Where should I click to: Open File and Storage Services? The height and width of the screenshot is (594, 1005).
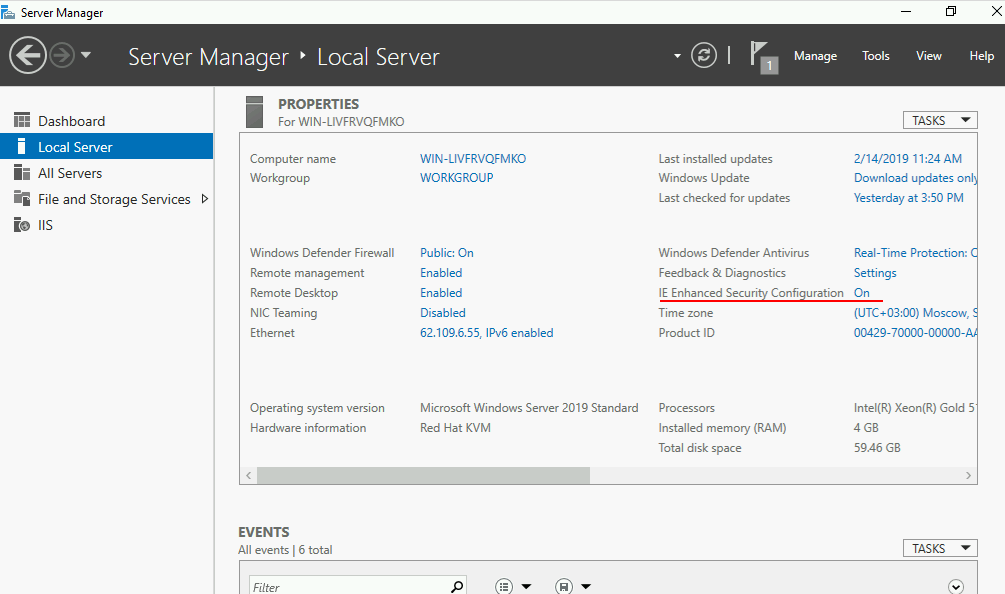[106, 199]
